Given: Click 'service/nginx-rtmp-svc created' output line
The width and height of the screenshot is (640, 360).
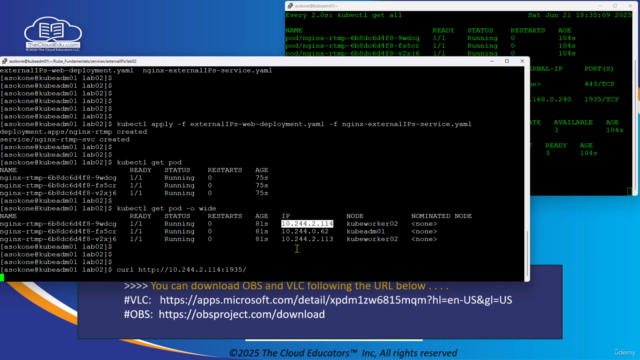Looking at the screenshot, I should (x=65, y=140).
